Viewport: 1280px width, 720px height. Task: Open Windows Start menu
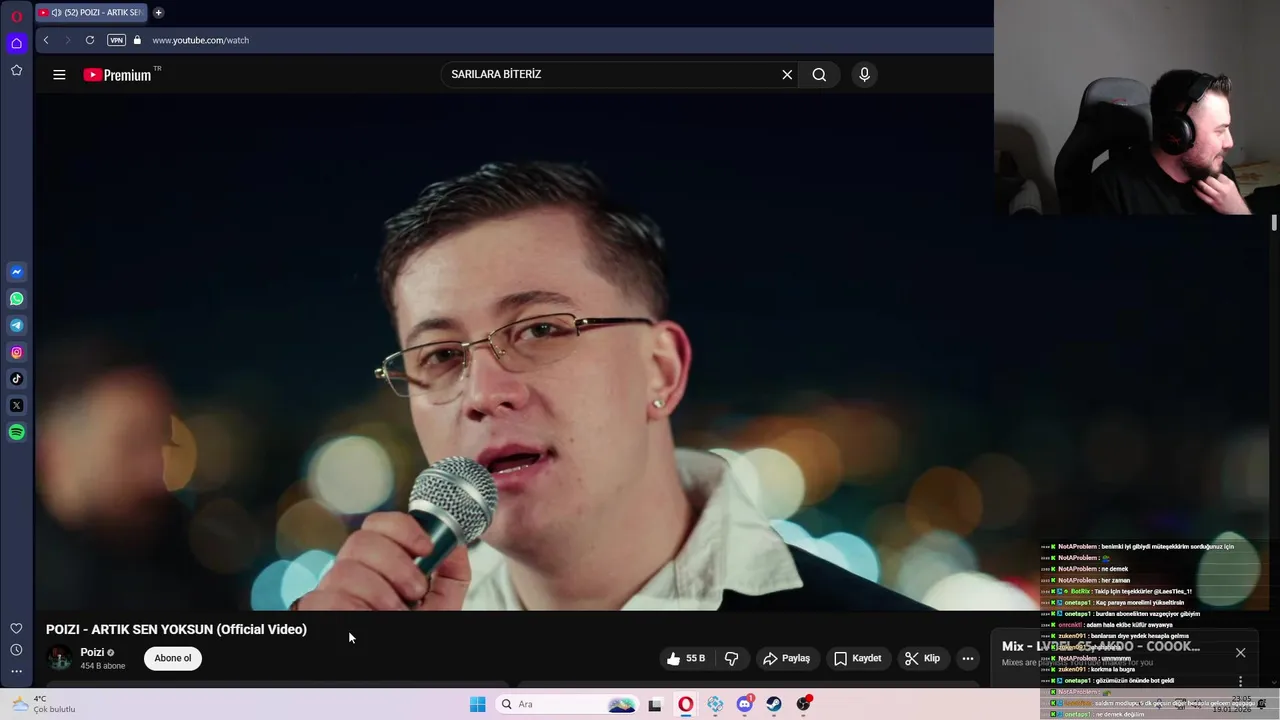click(x=478, y=704)
